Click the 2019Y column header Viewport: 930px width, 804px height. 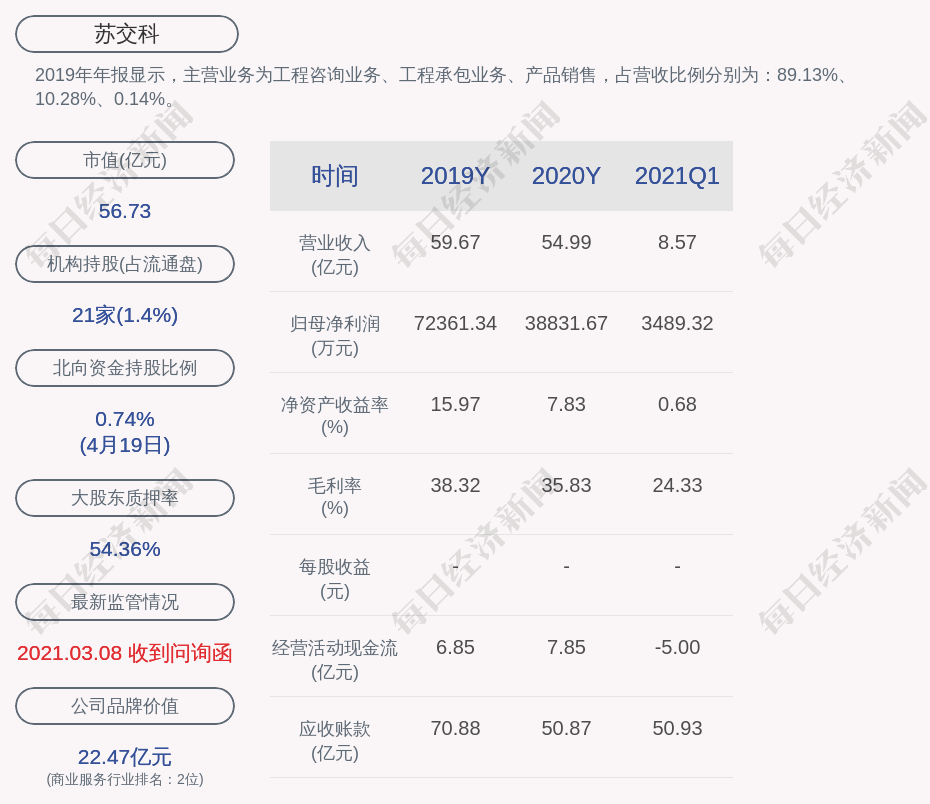click(455, 176)
